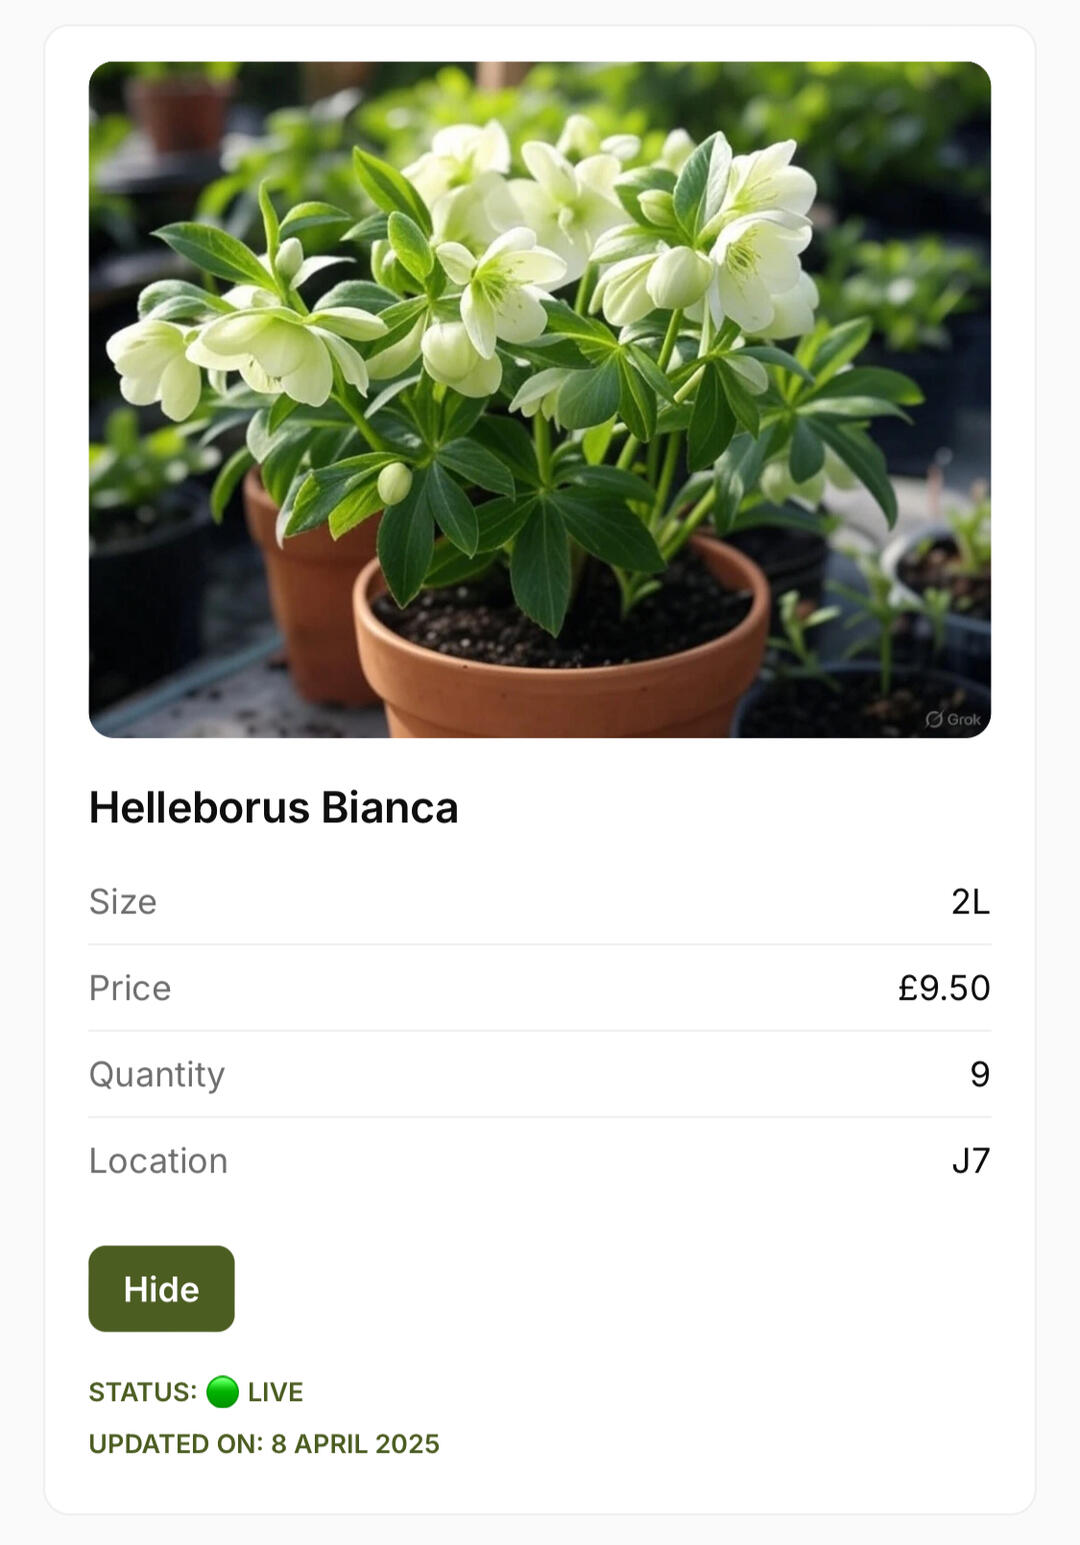Click the J7 location value
The width and height of the screenshot is (1080, 1545).
[970, 1160]
